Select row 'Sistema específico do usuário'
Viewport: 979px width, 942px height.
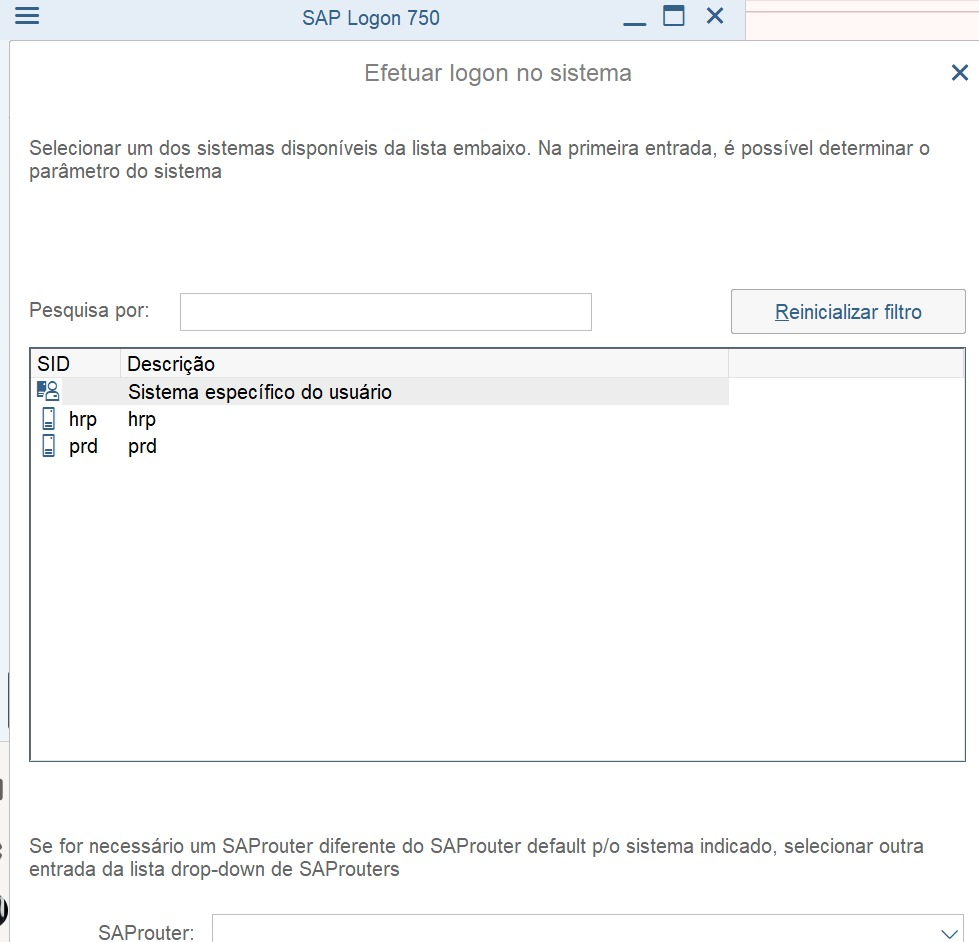pyautogui.click(x=380, y=391)
